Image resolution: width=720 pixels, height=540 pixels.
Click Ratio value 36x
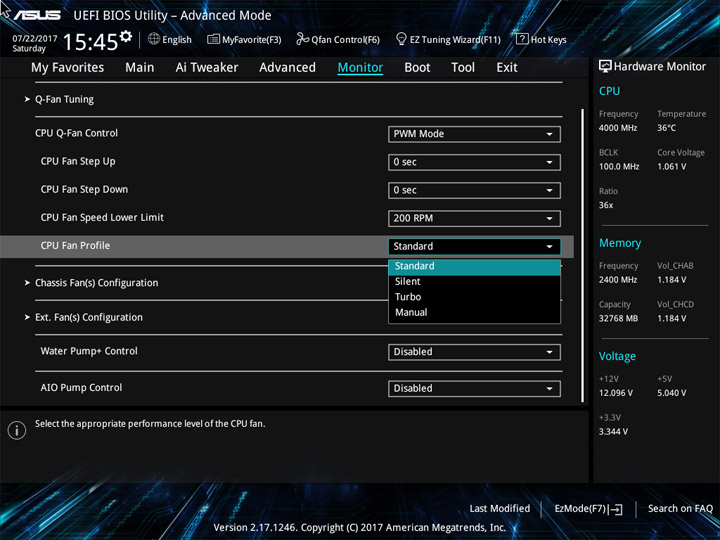pyautogui.click(x=606, y=205)
